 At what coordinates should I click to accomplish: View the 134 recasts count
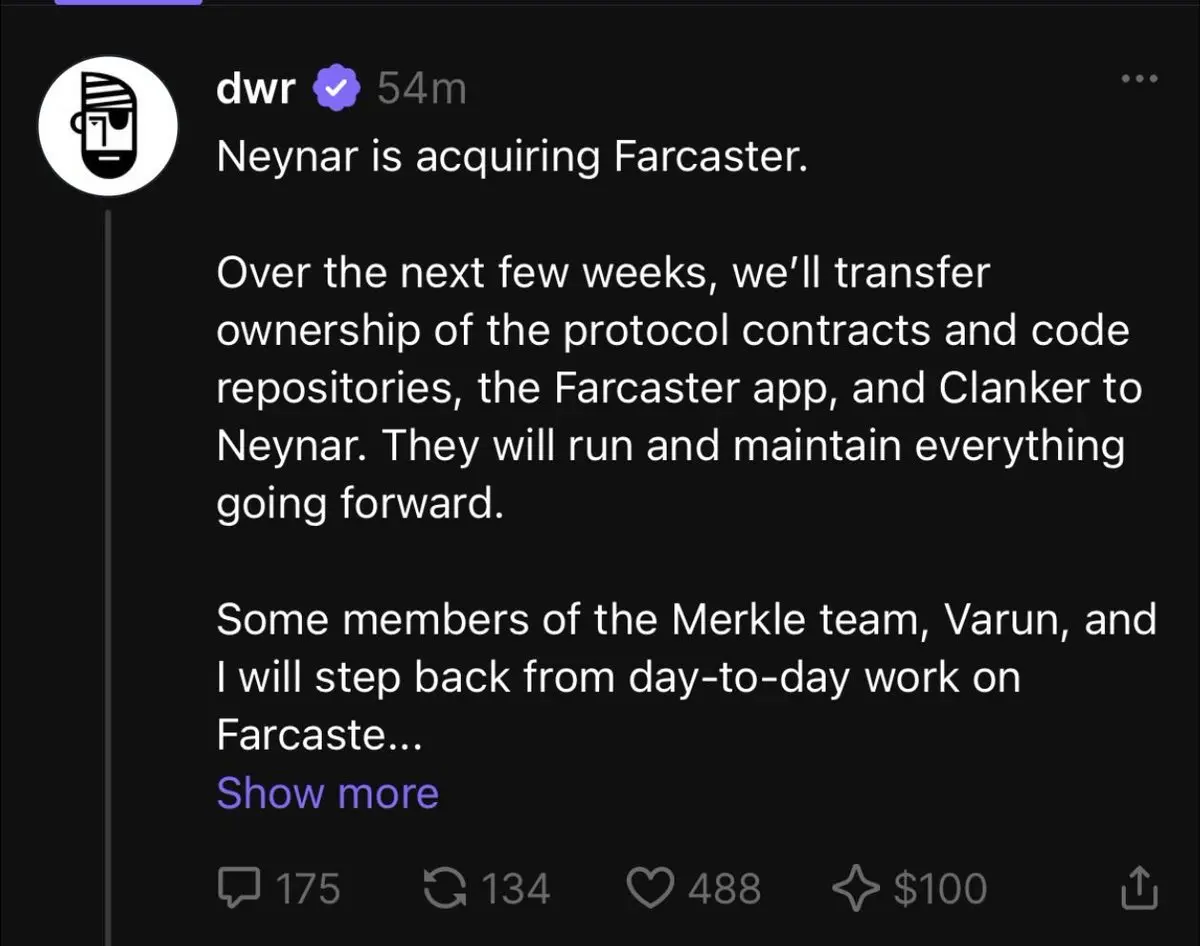click(516, 888)
